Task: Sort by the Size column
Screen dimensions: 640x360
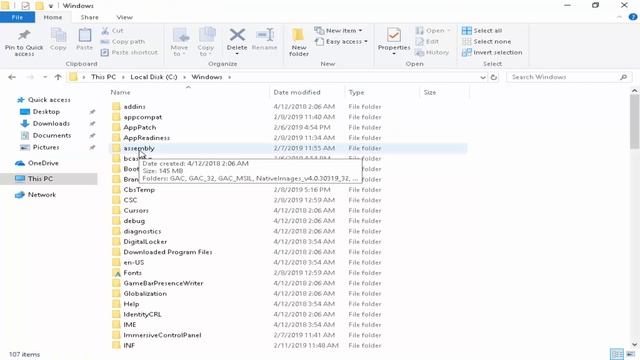Action: click(x=430, y=93)
